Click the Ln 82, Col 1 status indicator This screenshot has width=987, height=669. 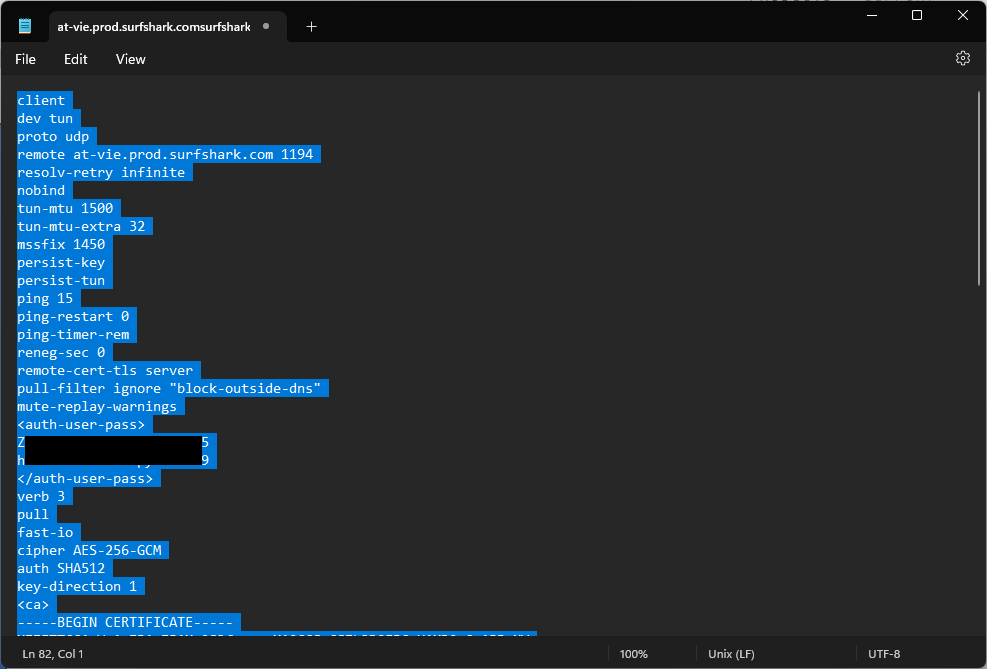[53, 654]
